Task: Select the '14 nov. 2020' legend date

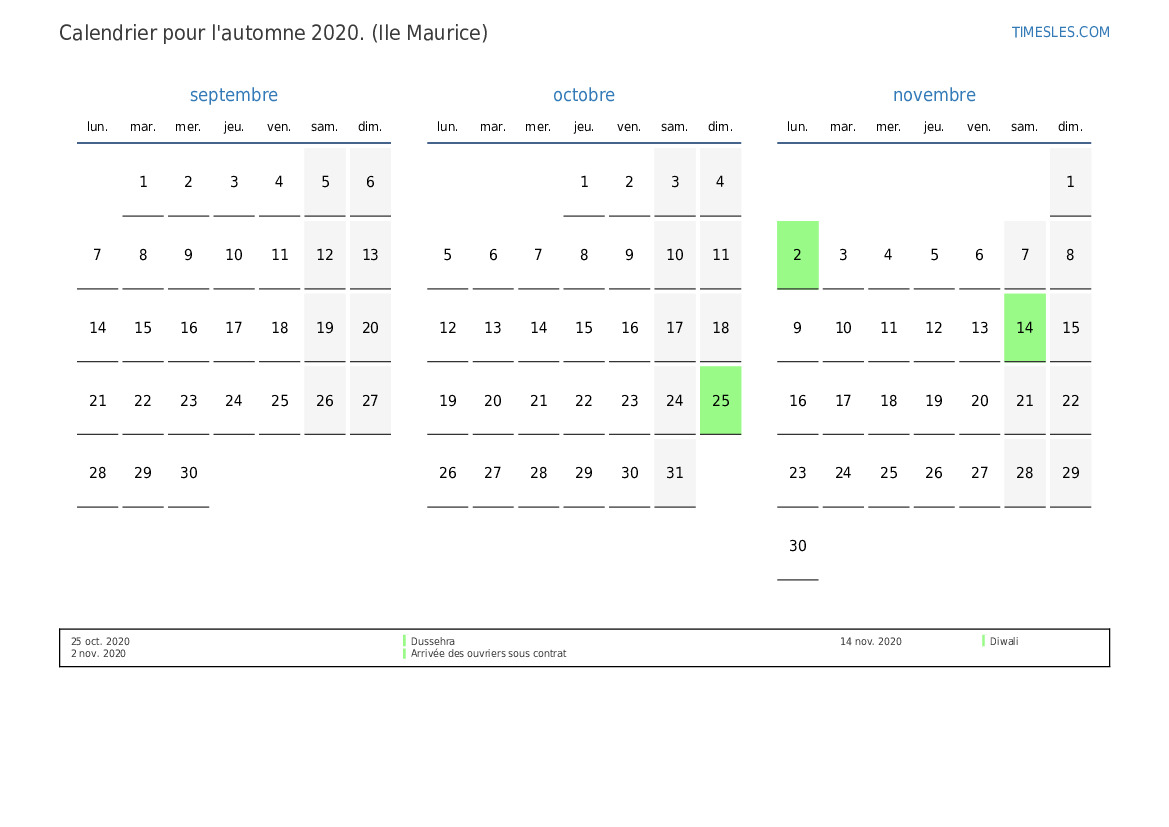Action: (x=870, y=642)
